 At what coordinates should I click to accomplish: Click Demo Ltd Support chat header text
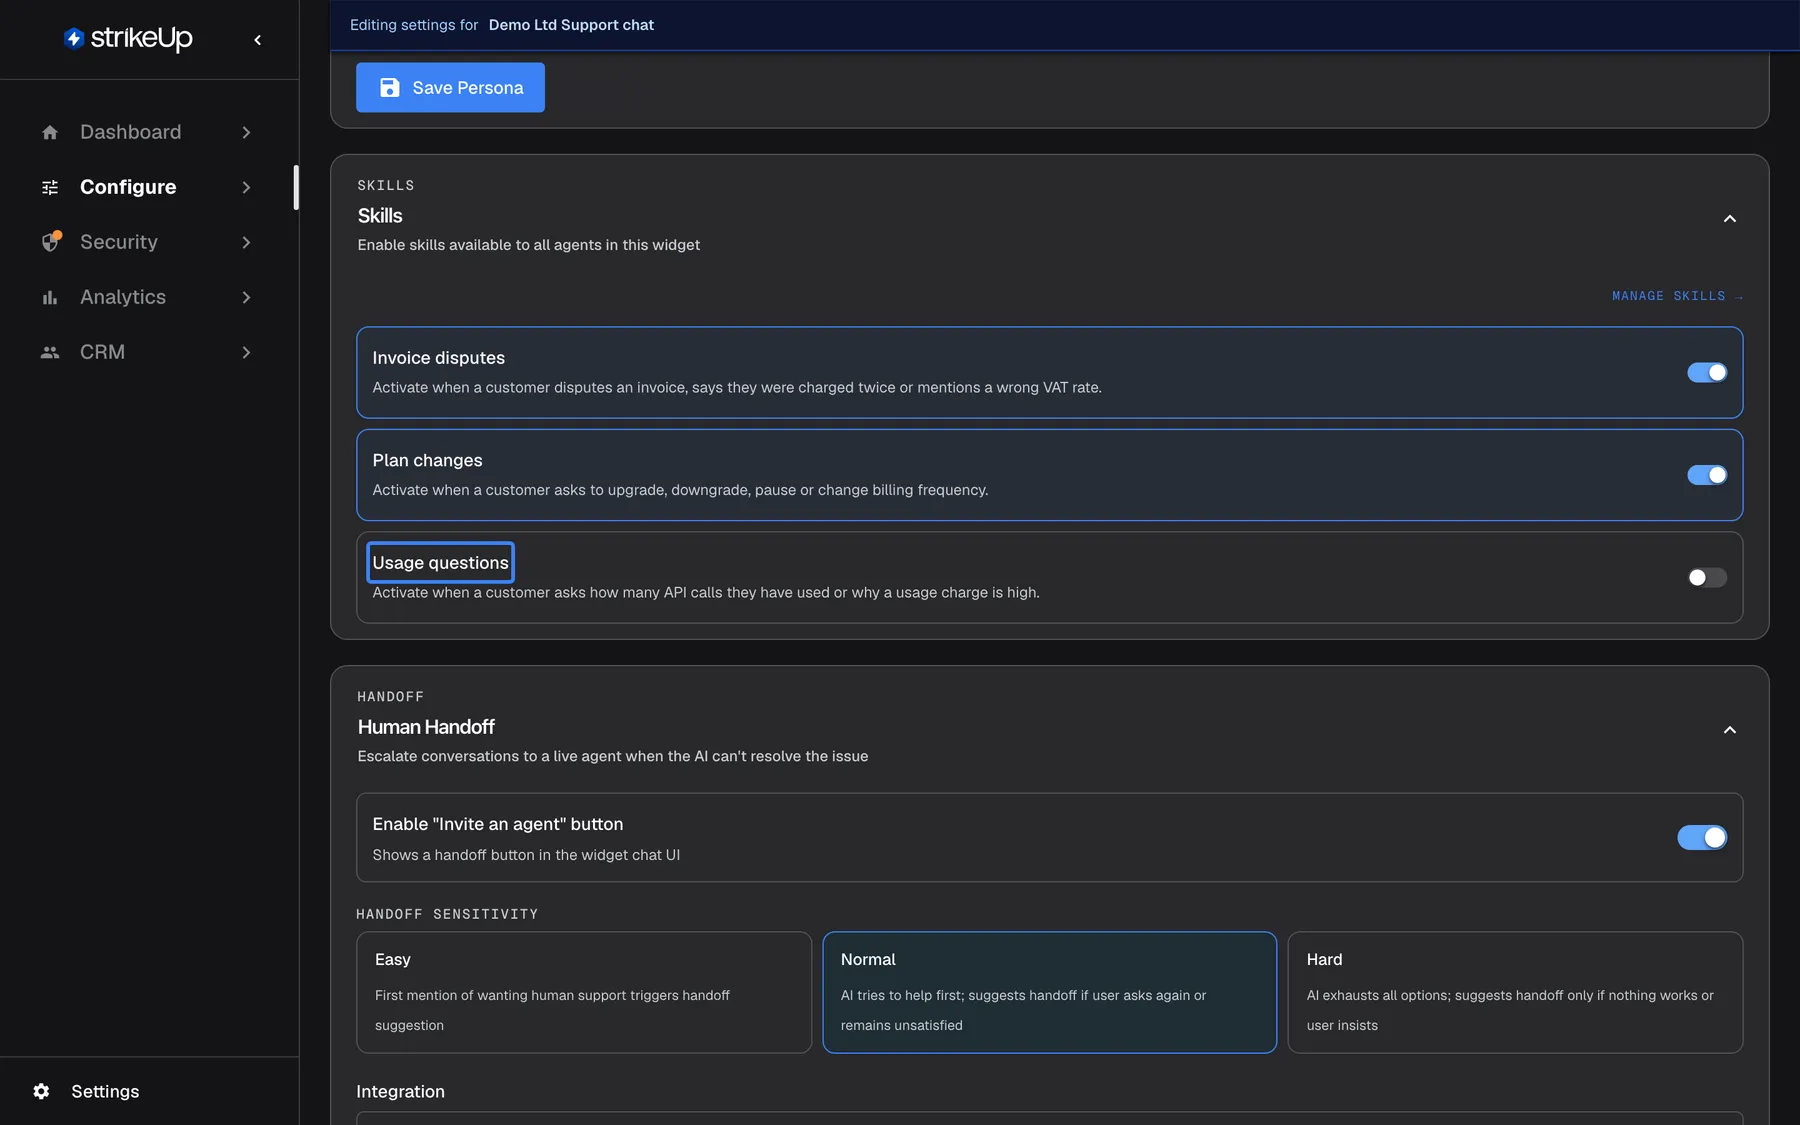[571, 25]
